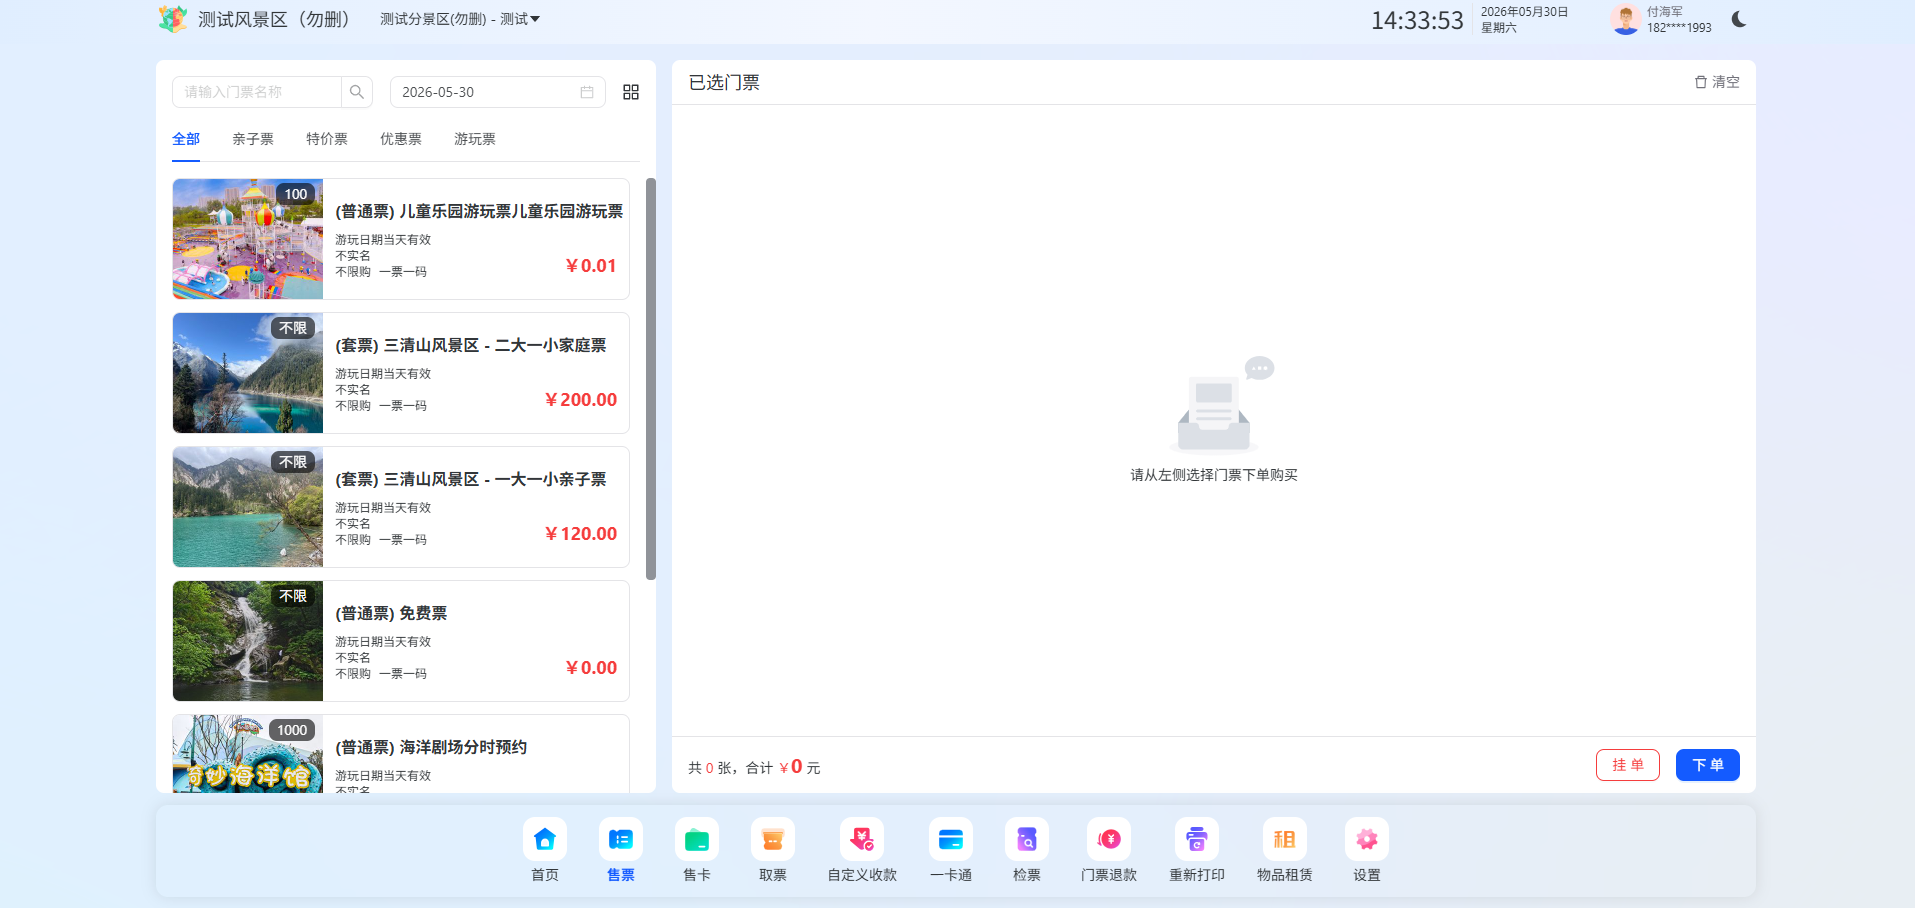Select the 全部 tab

(x=186, y=139)
